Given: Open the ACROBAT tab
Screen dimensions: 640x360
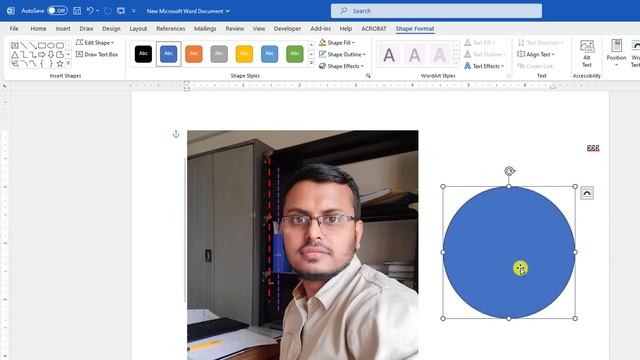Looking at the screenshot, I should [373, 29].
